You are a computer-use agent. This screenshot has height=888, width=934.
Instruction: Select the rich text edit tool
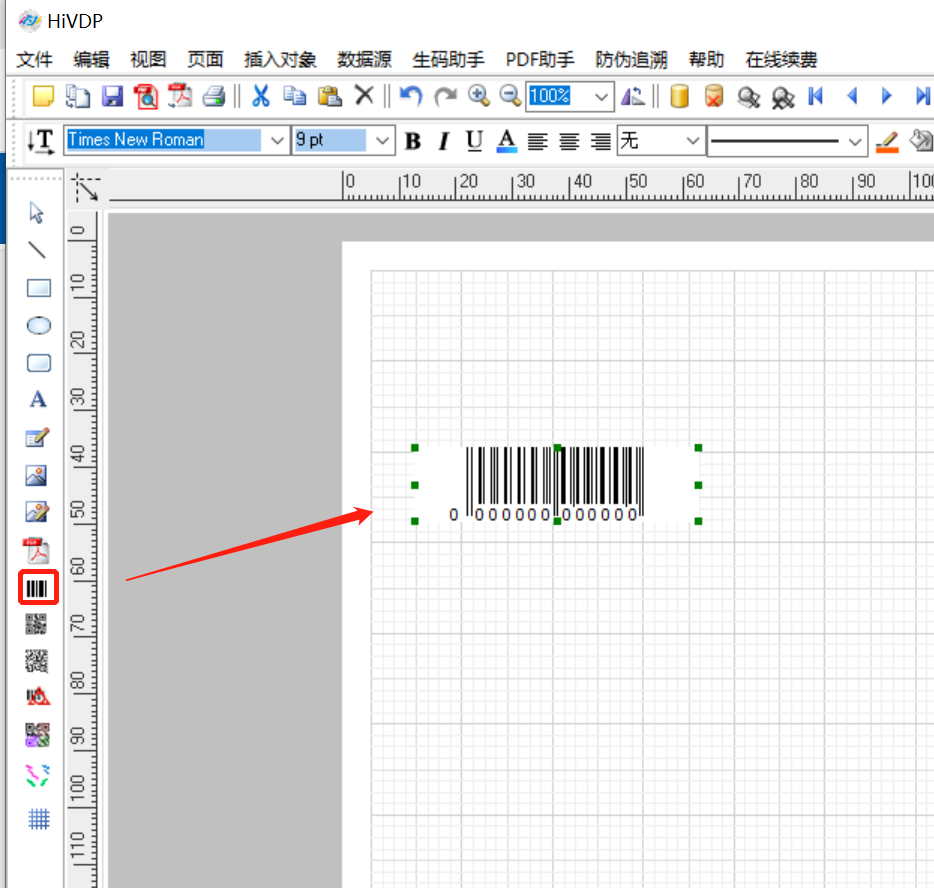pyautogui.click(x=38, y=438)
